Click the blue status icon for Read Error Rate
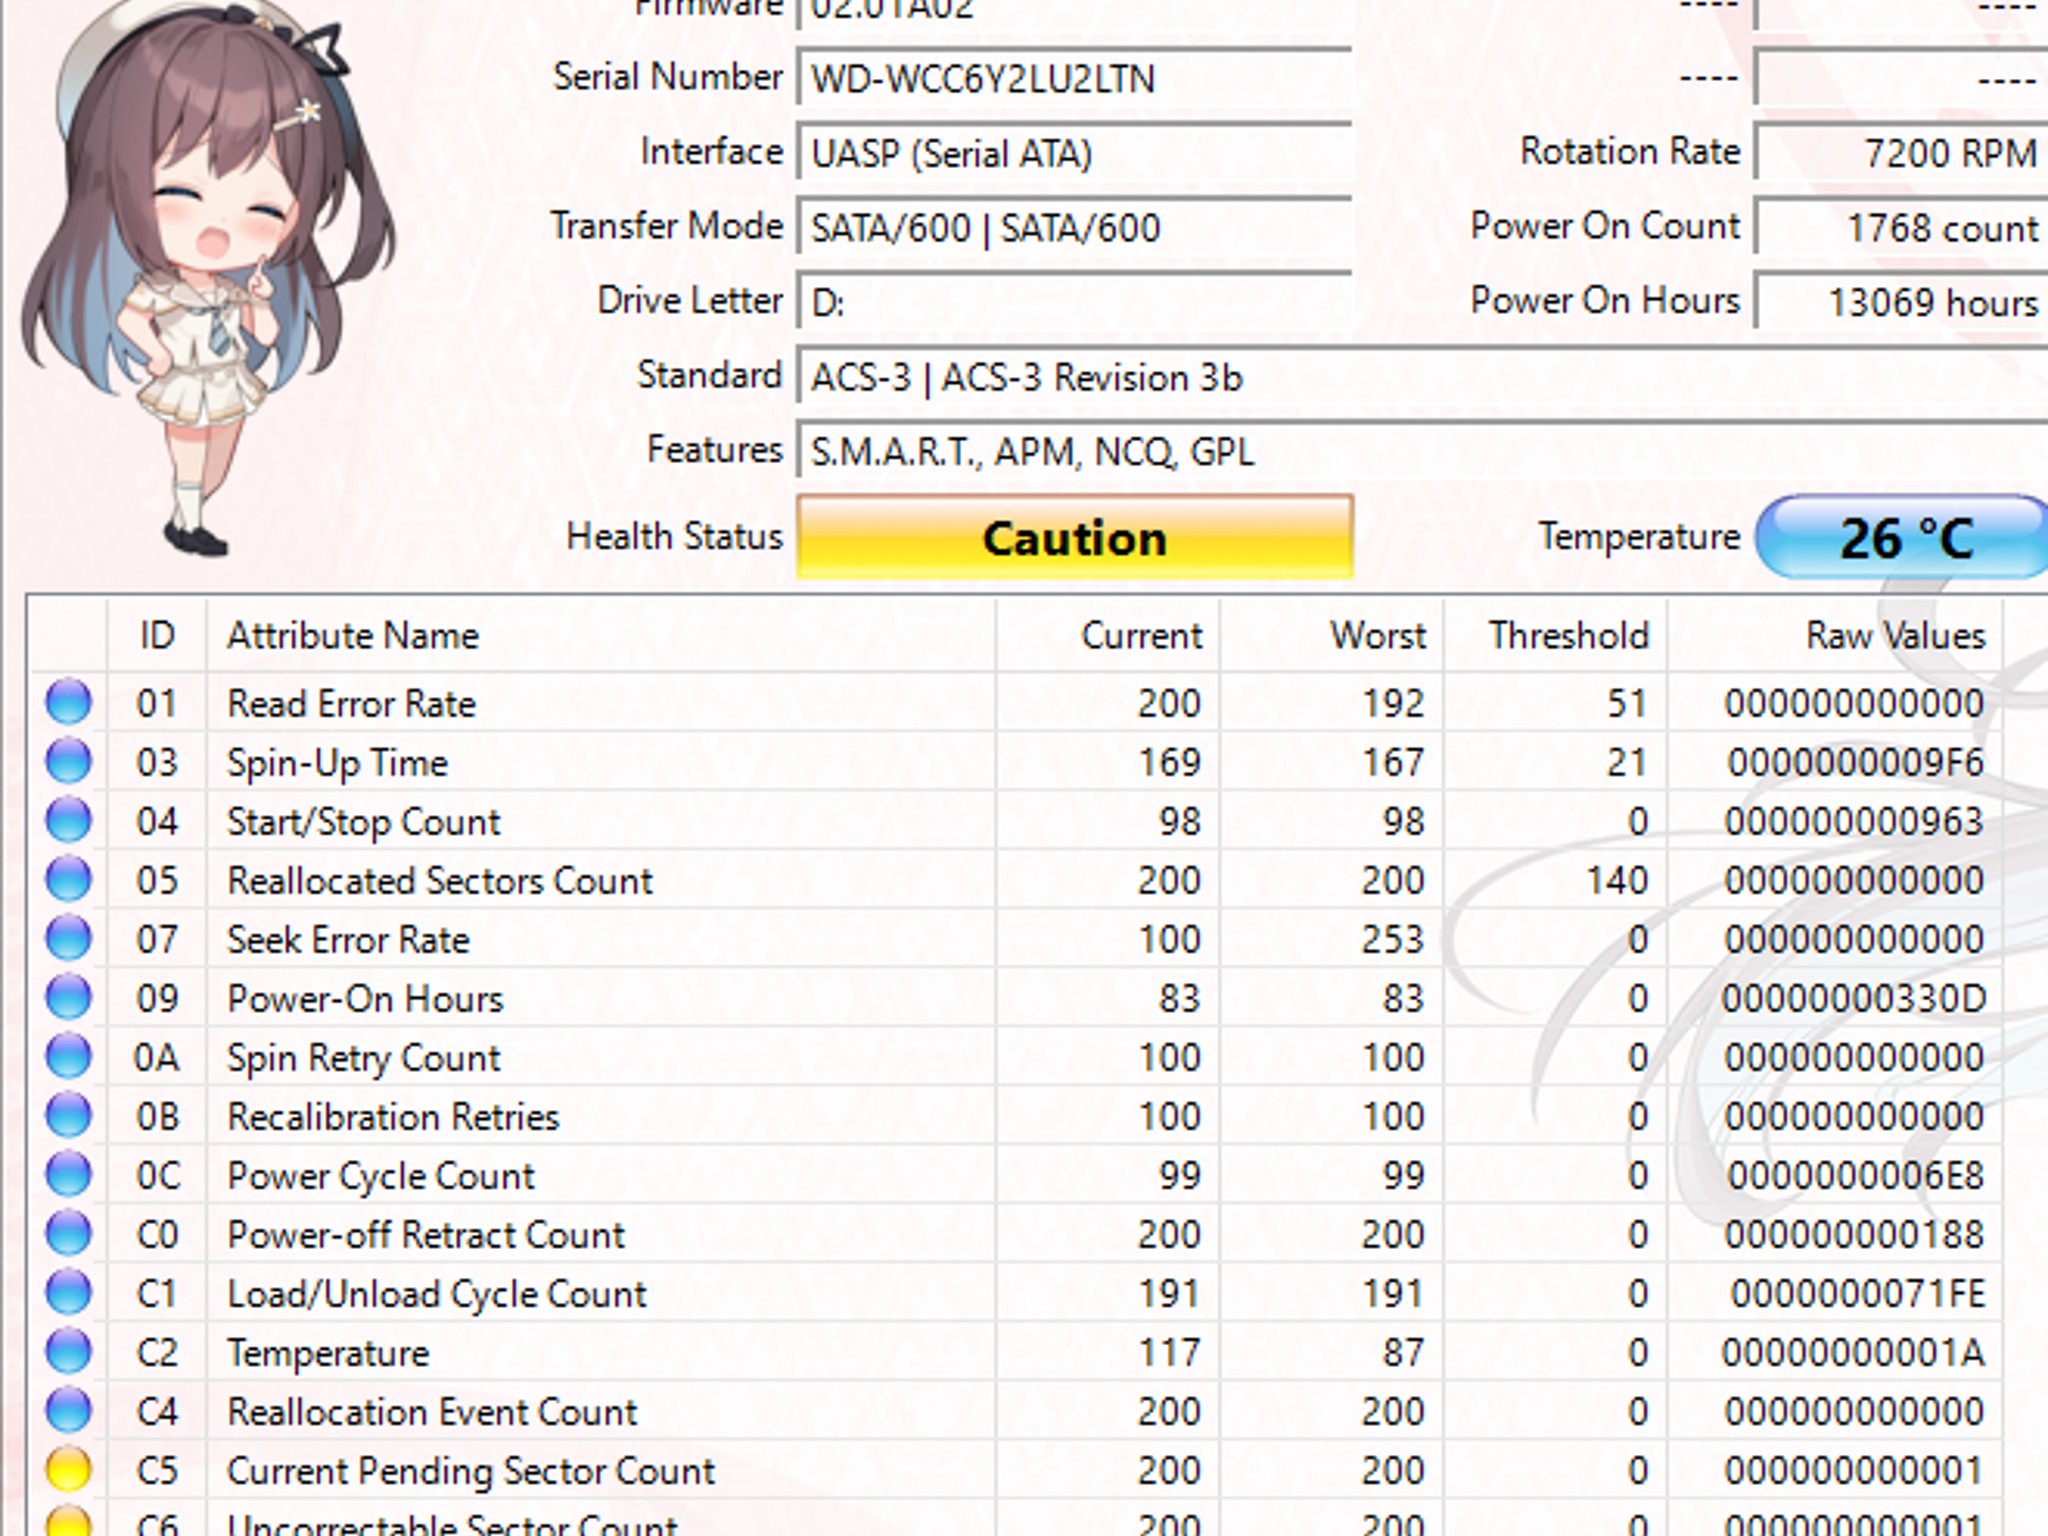2048x1536 pixels. tap(69, 702)
